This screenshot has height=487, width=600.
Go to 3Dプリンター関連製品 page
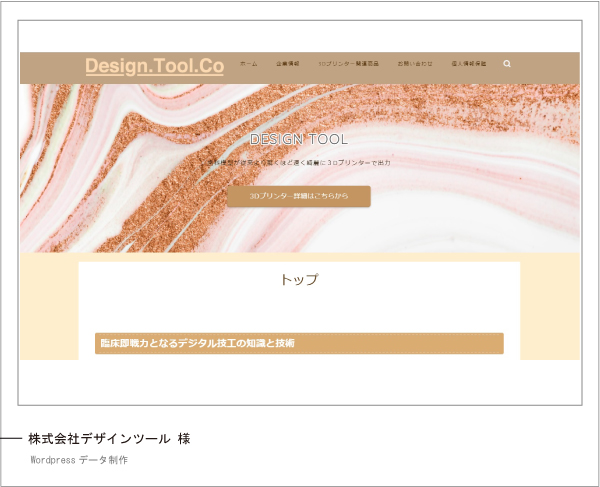click(348, 64)
